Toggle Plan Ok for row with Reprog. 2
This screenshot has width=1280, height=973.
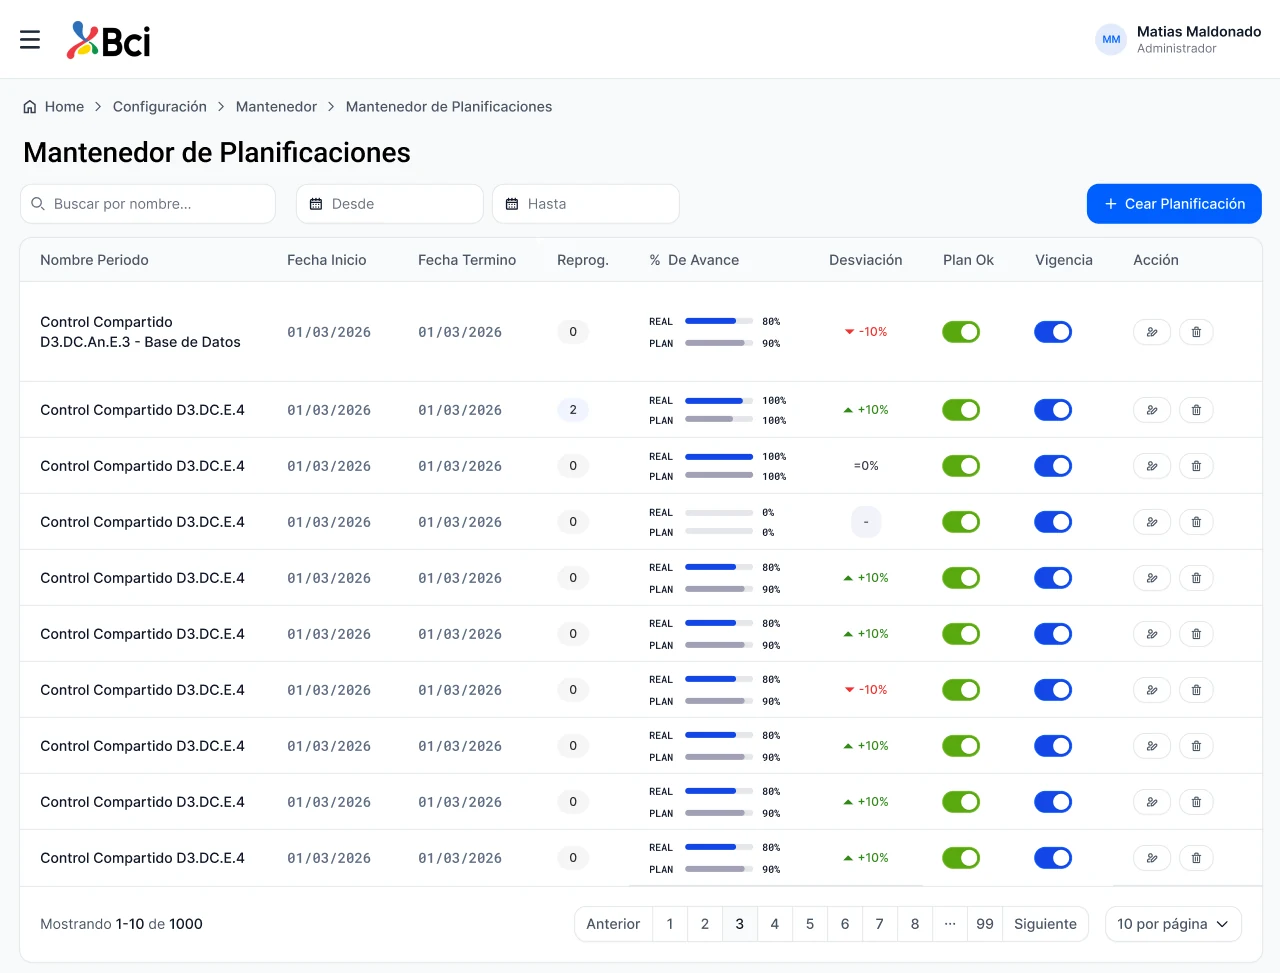[961, 410]
